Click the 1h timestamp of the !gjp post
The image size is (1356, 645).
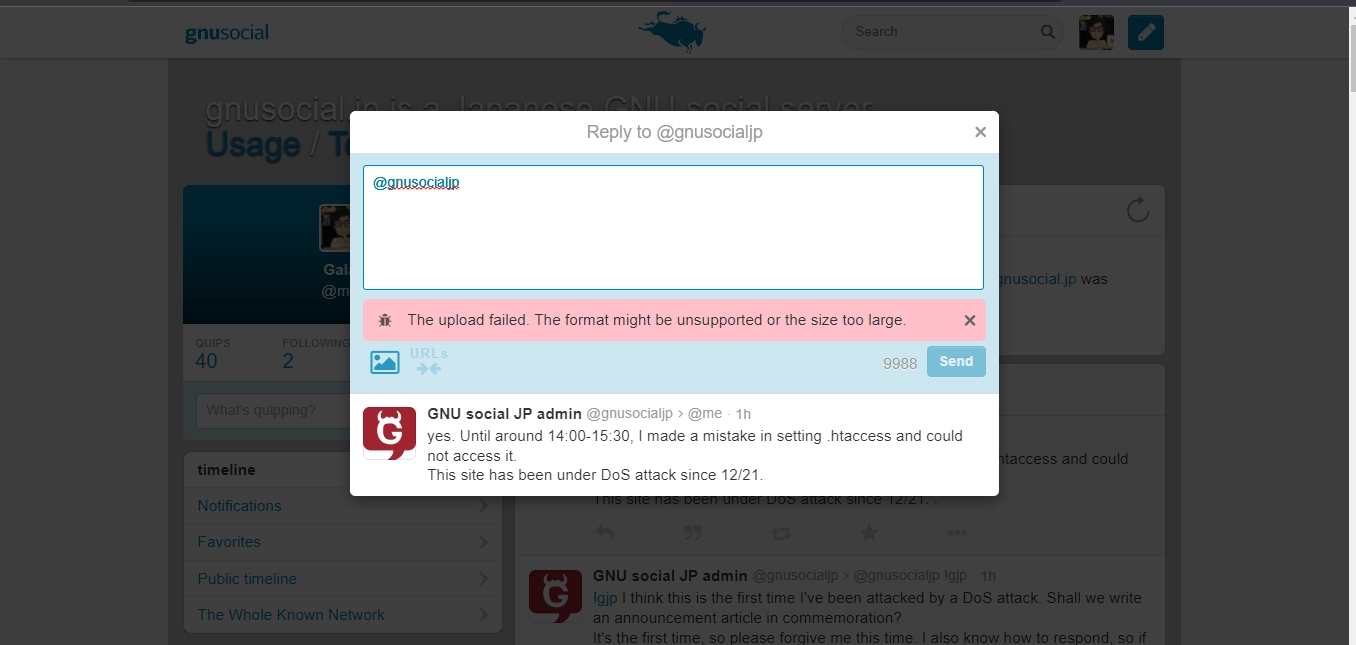coord(988,576)
